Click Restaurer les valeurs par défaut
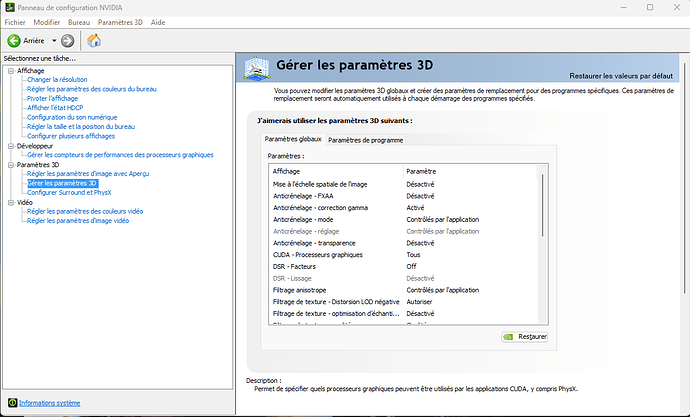 621,76
